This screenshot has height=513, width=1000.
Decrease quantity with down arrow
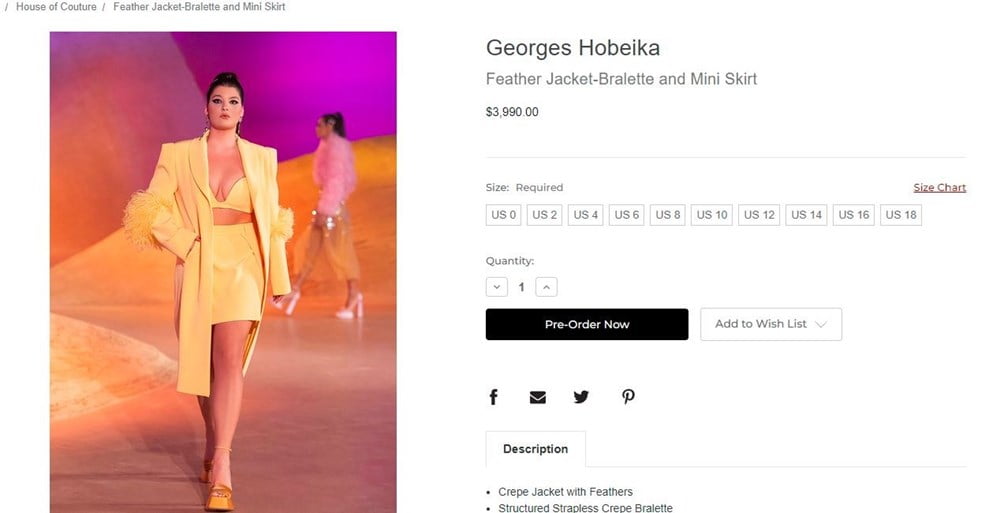(497, 287)
